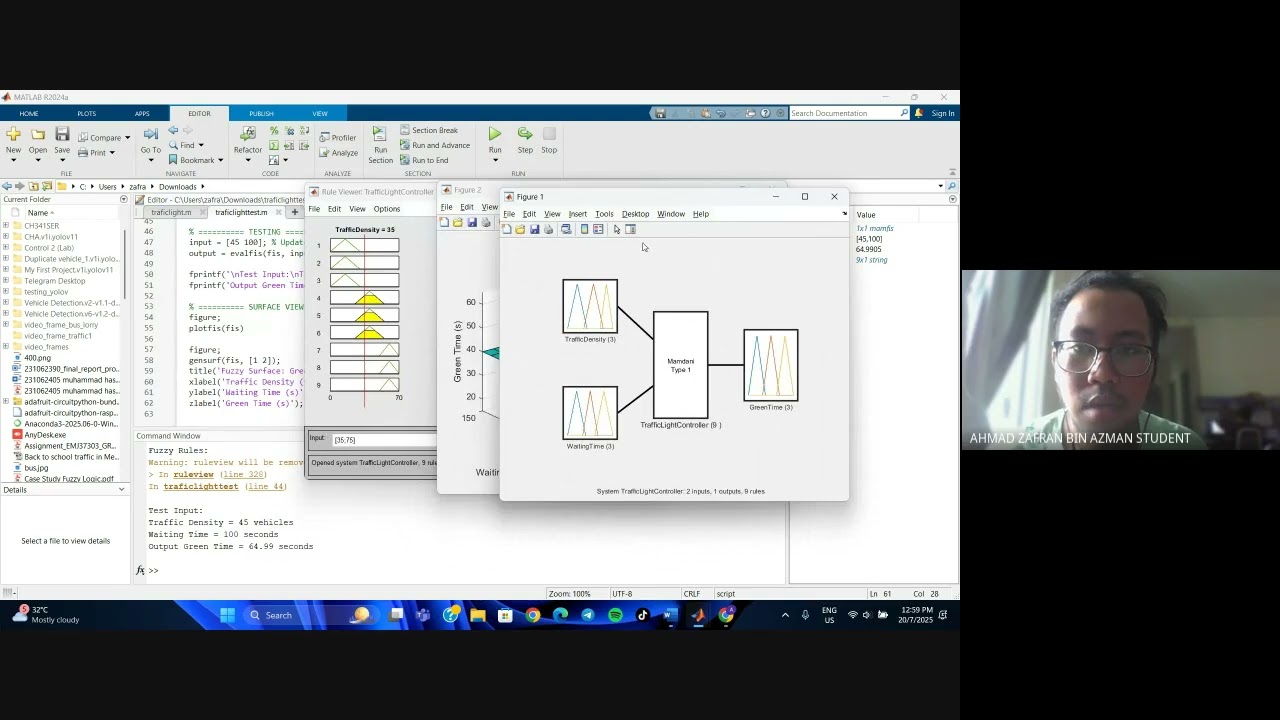Switch to the APPS ribbon tab
This screenshot has width=1280, height=720.
[142, 113]
